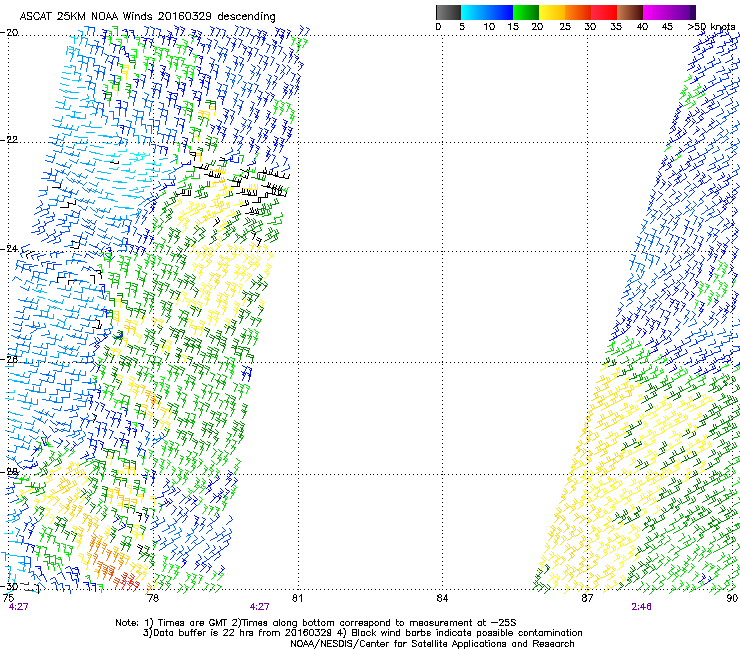Click the -22 latitude axis label
The height and width of the screenshot is (650, 740).
click(x=9, y=139)
